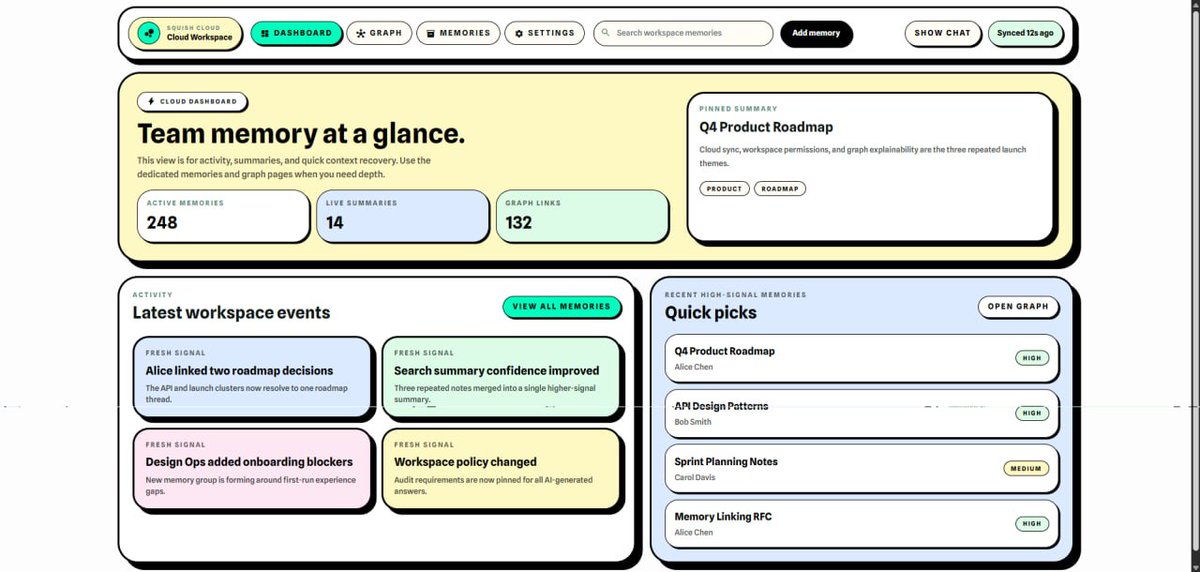
Task: Switch to the Dashboard tab
Action: (296, 33)
